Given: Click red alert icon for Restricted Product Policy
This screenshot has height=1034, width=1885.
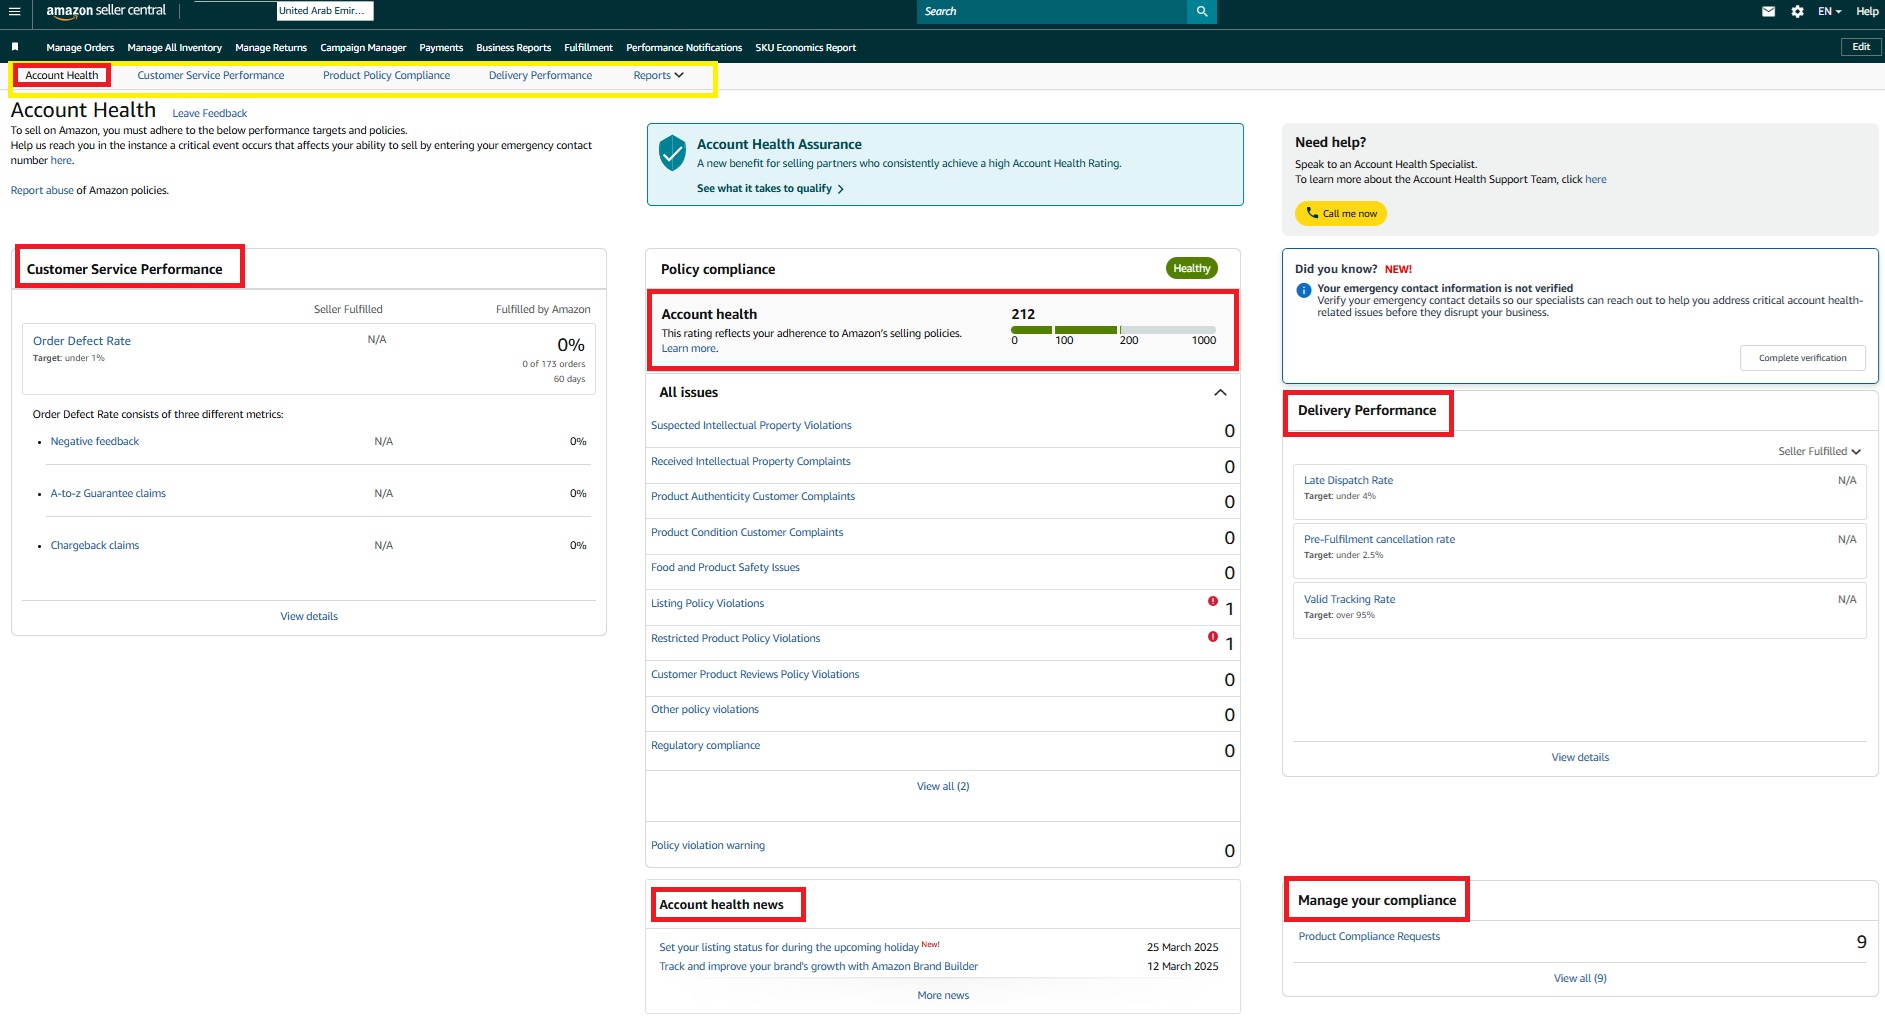Looking at the screenshot, I should 1213,636.
